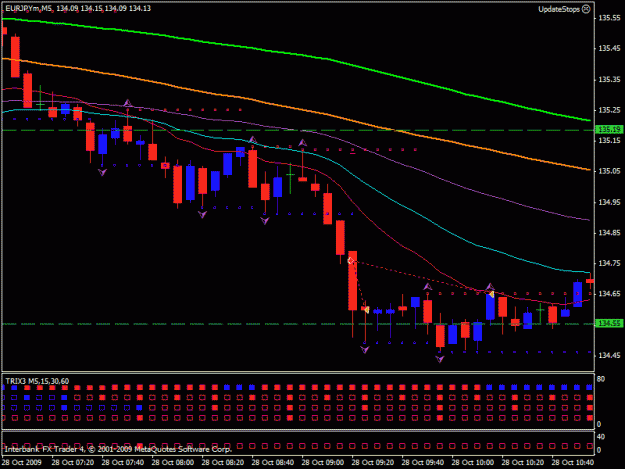Click the 135.35 price scale label
The height and width of the screenshot is (469, 625).
tap(609, 79)
